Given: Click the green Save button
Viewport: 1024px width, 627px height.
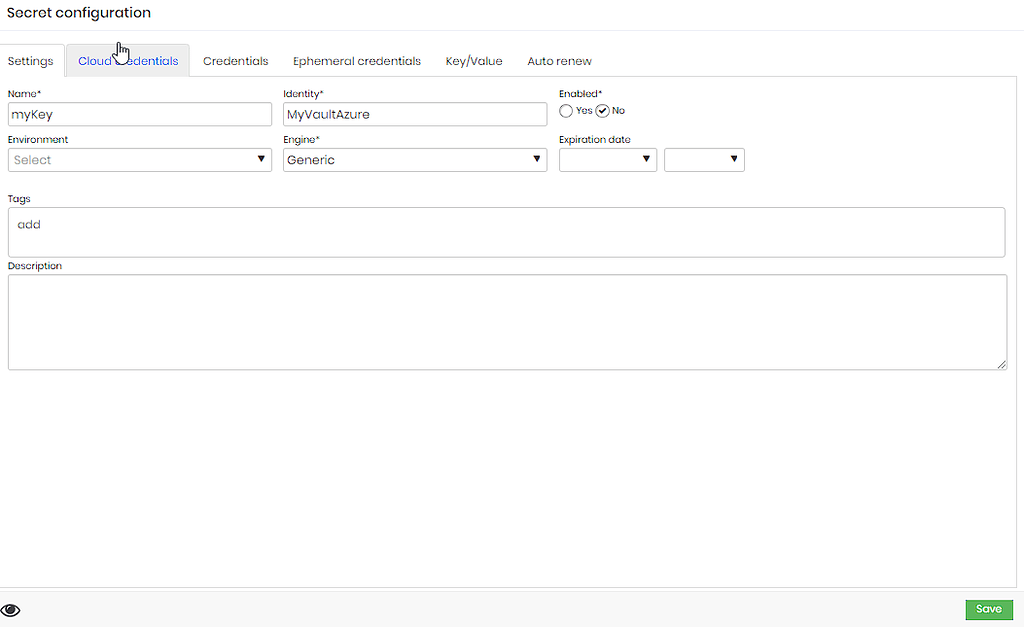Looking at the screenshot, I should pos(989,609).
